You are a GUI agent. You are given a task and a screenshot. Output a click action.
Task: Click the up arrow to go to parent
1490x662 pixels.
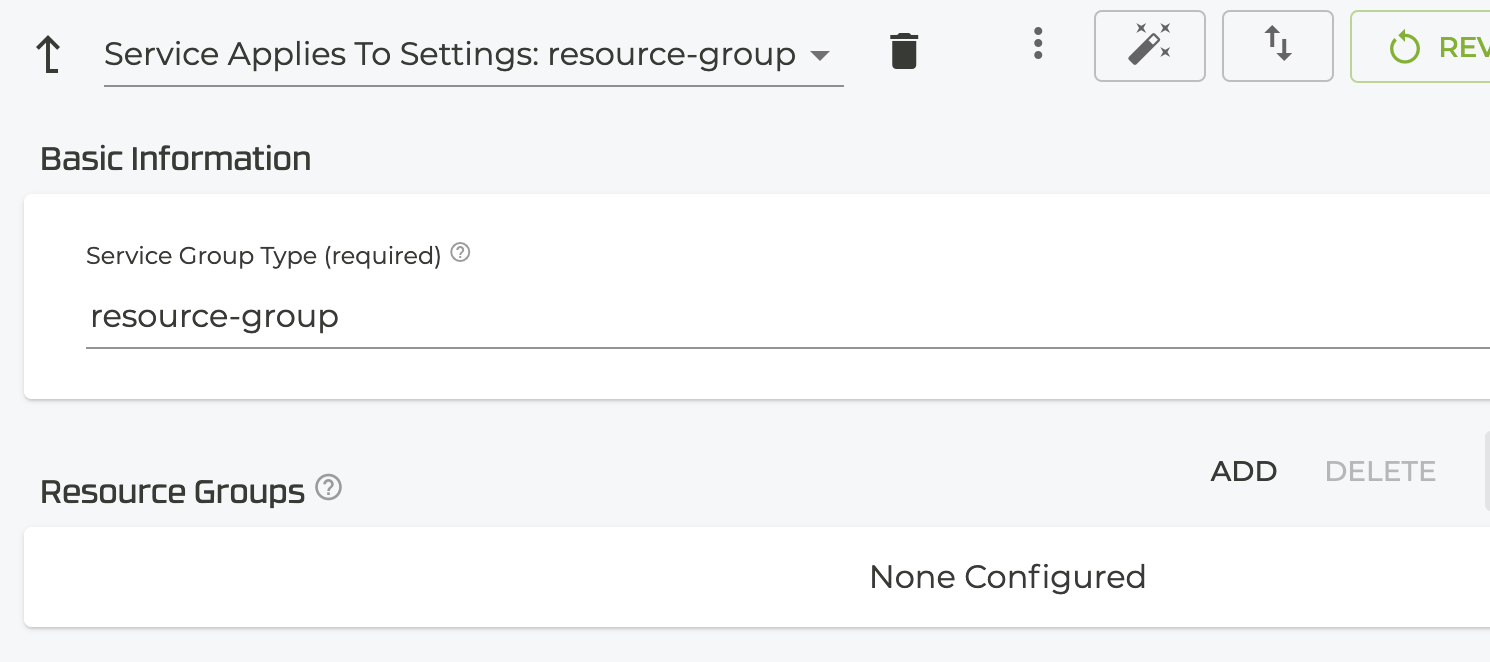48,55
